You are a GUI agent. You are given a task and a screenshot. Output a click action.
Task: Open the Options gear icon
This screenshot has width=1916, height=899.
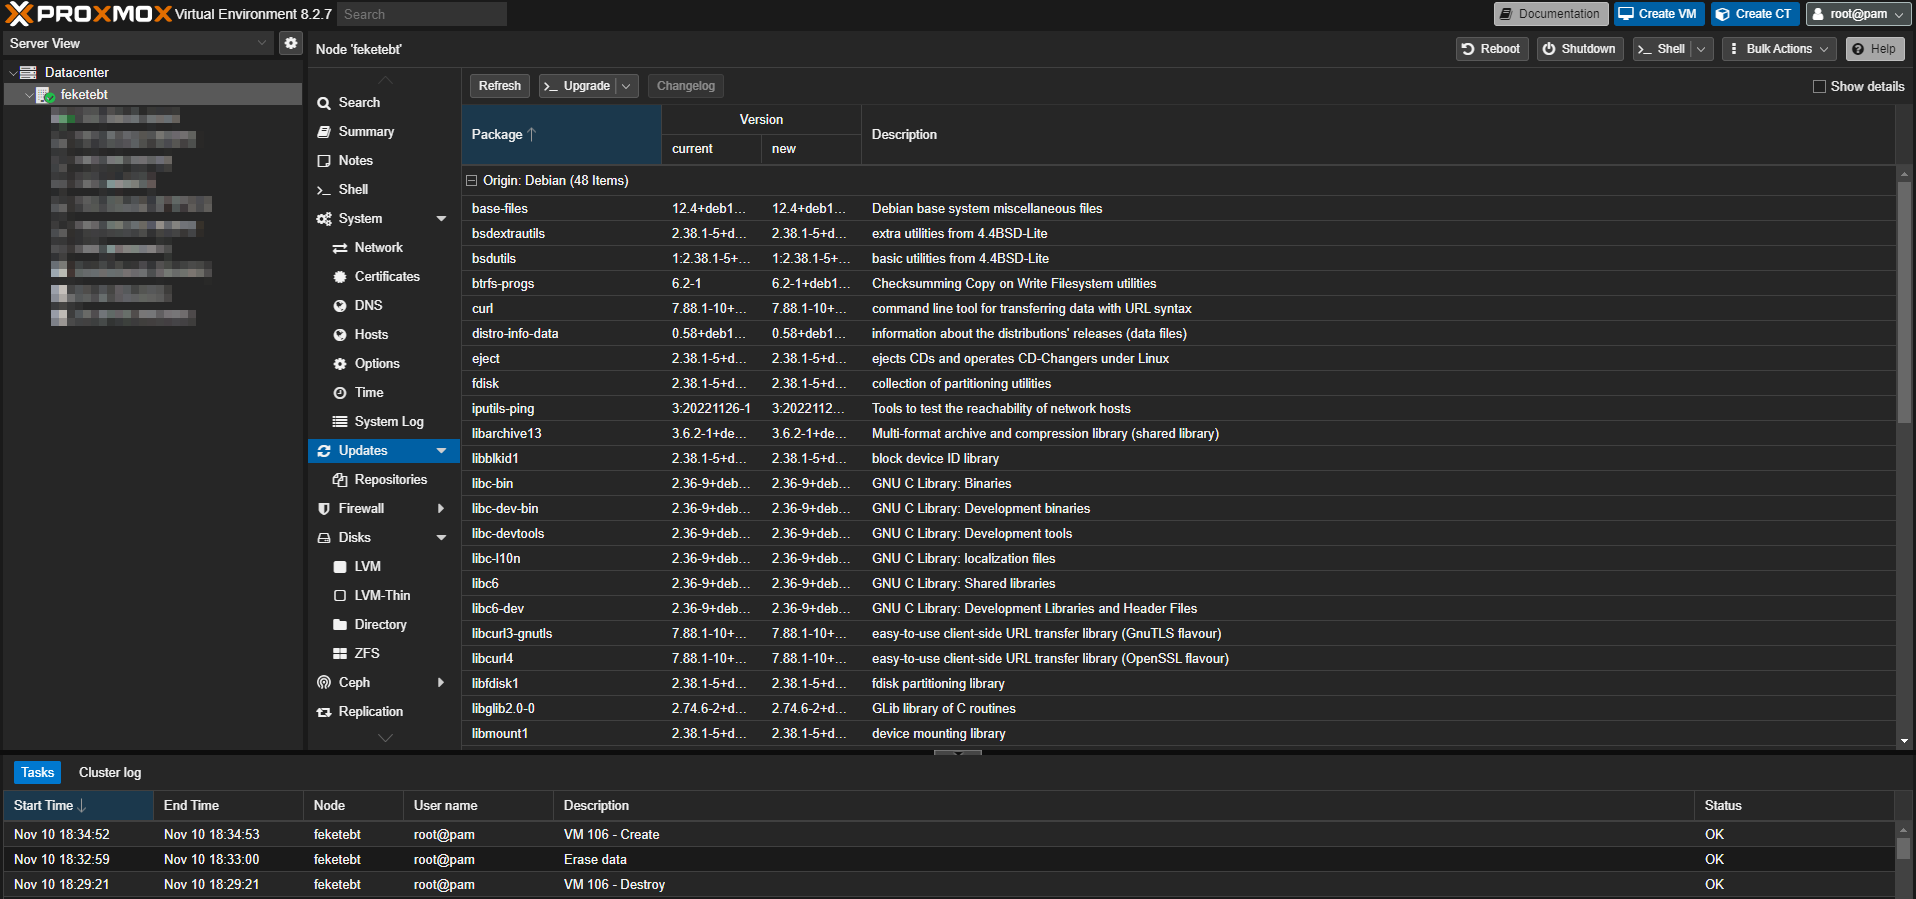pyautogui.click(x=340, y=364)
